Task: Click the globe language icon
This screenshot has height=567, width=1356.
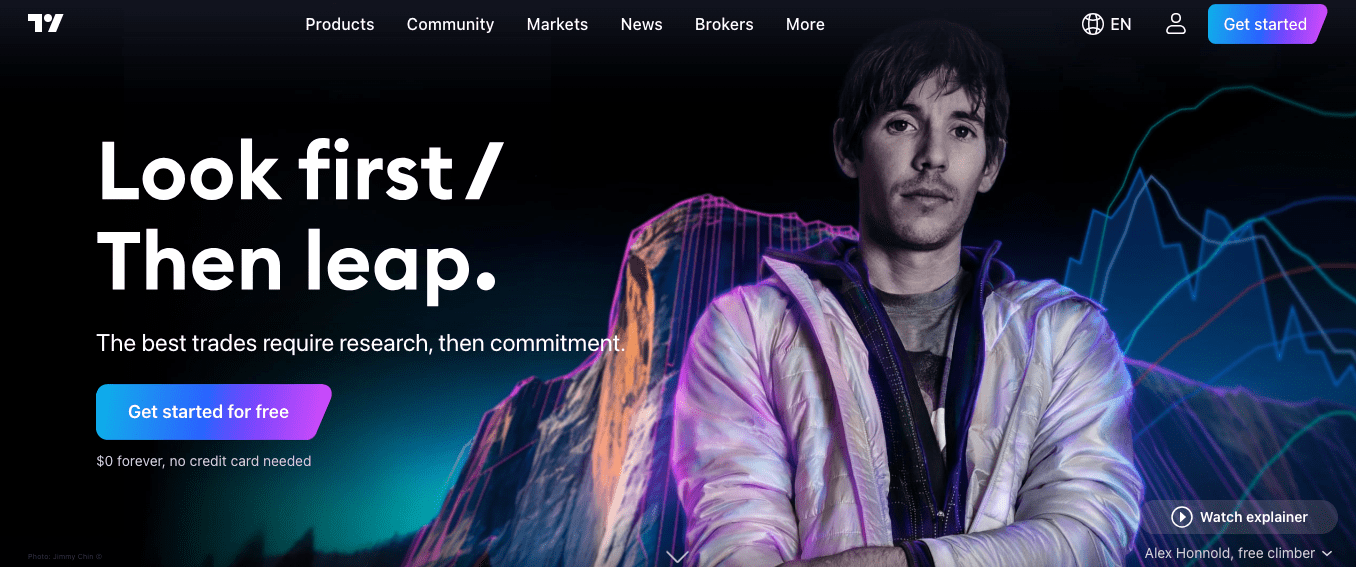Action: (1093, 24)
